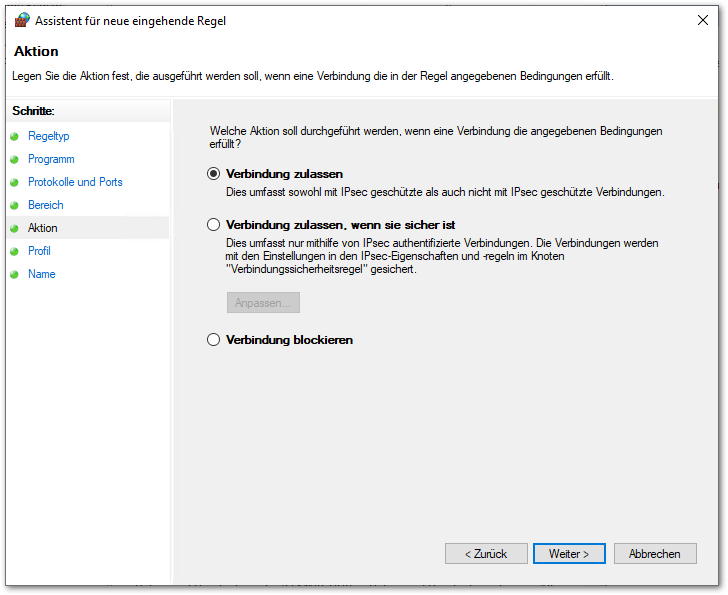Choose 'Verbindung zulassen, wenn sie sicher ist'
728x595 pixels.
point(213,225)
